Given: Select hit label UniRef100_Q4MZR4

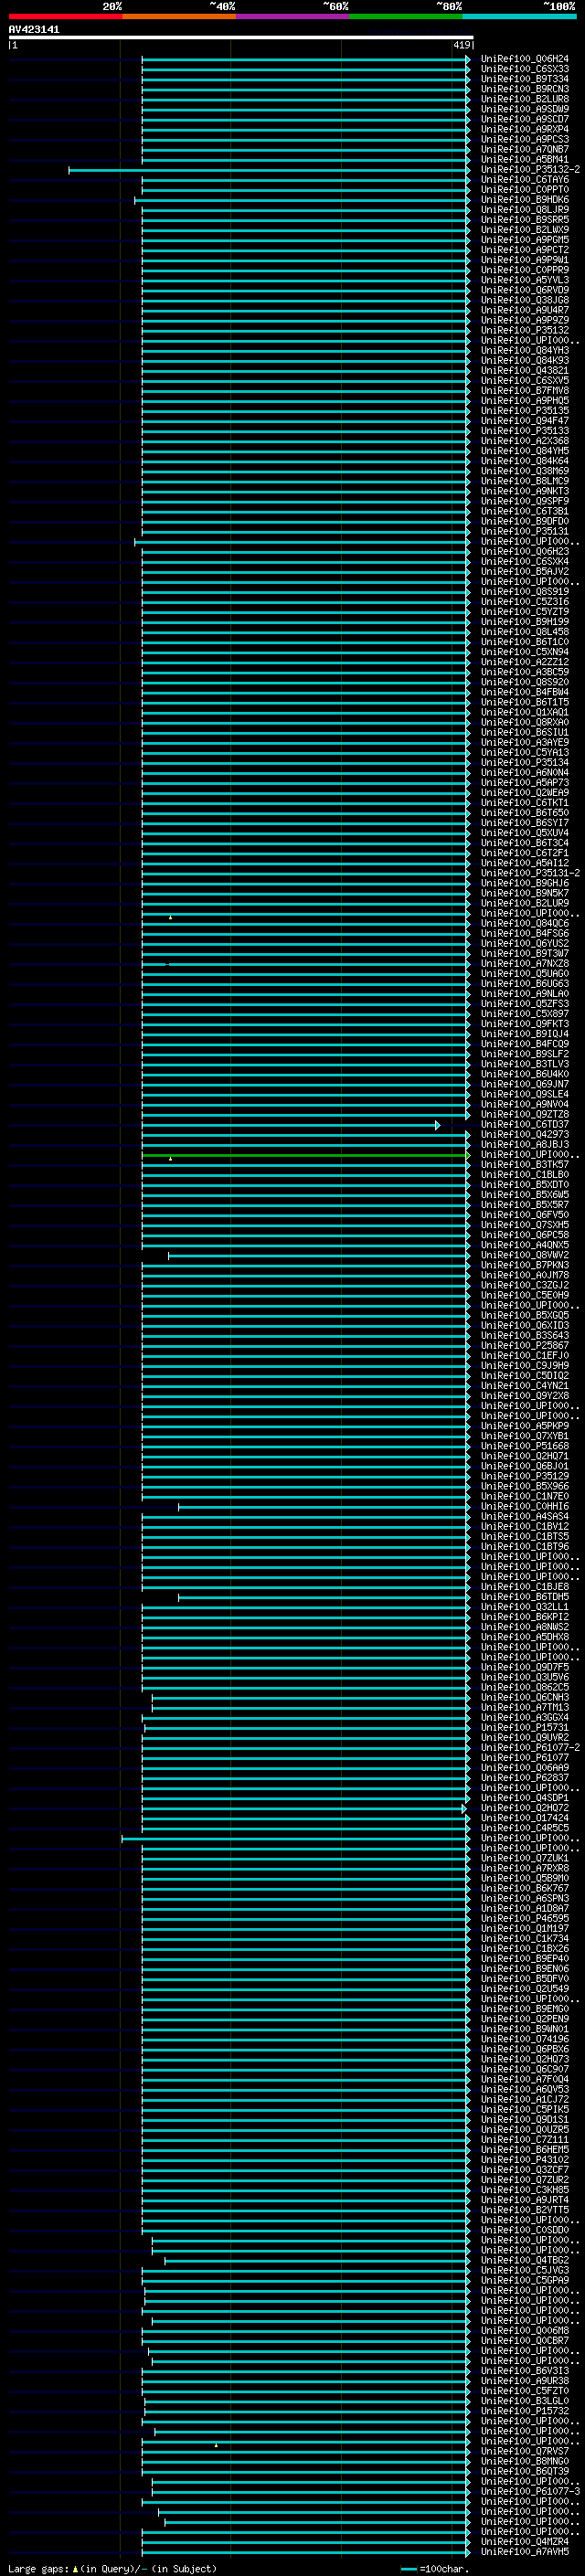Looking at the screenshot, I should pos(525,2542).
